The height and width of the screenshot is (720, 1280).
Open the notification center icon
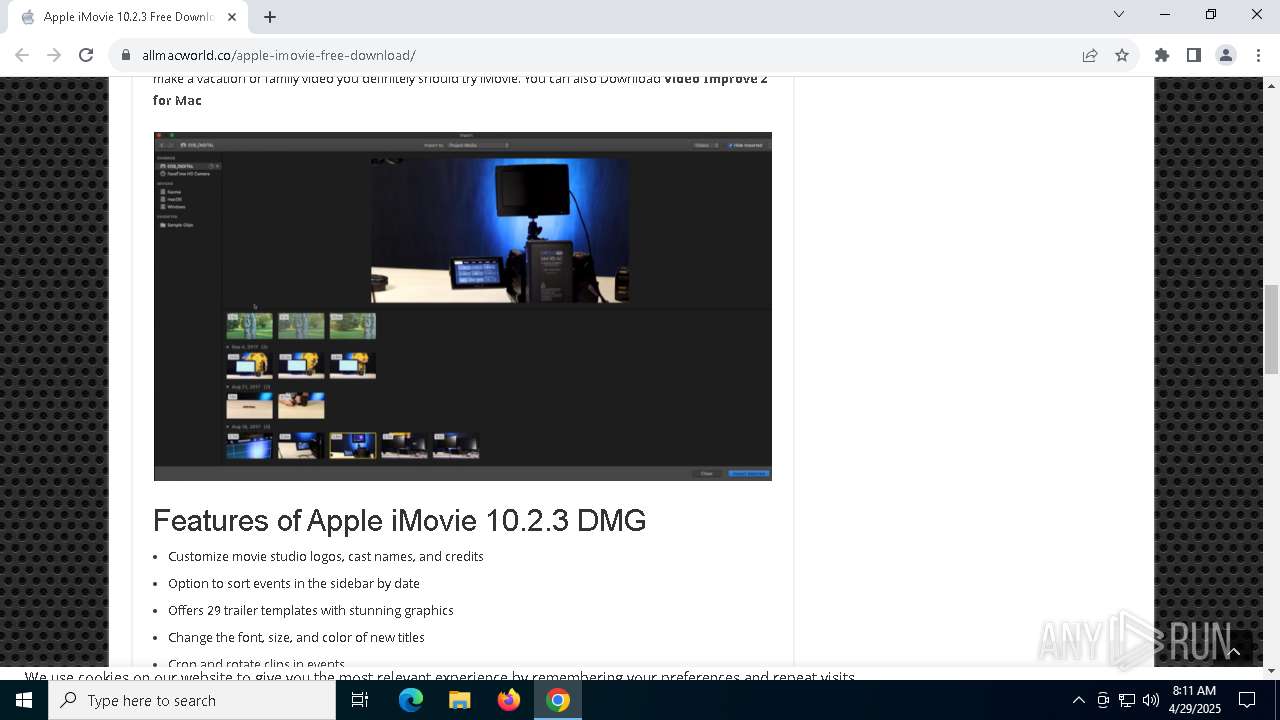(x=1247, y=700)
